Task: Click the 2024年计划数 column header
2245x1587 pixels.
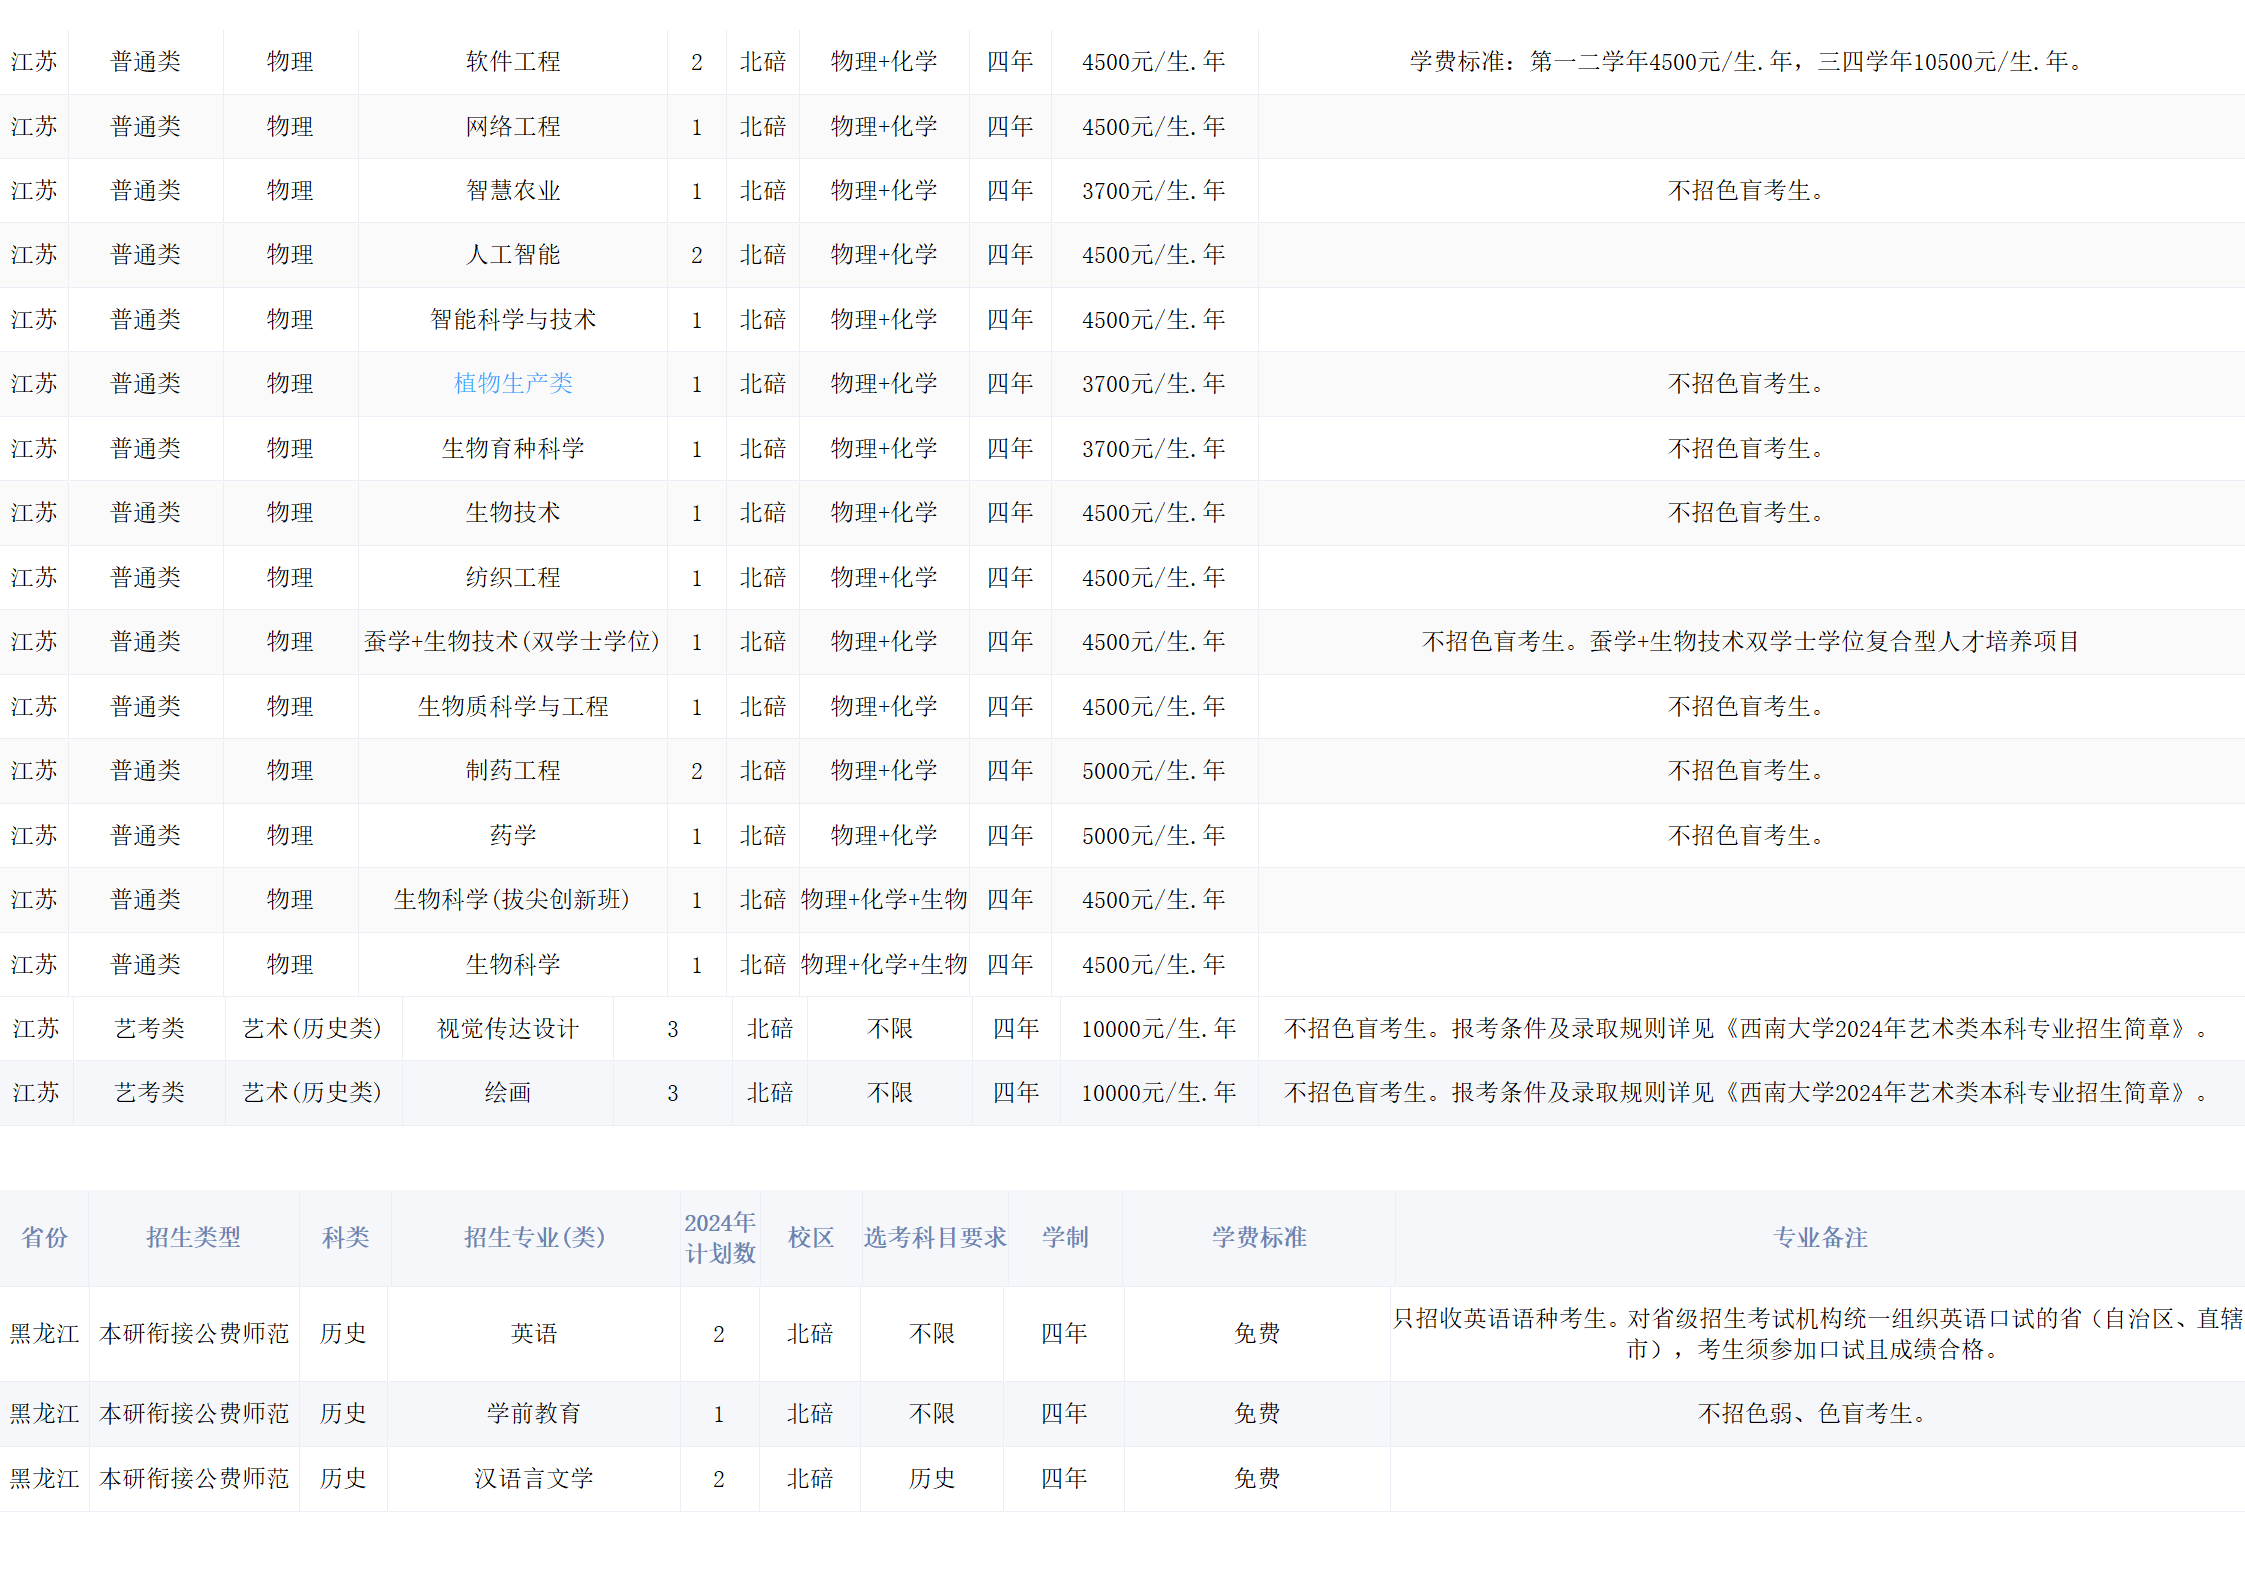Action: click(x=719, y=1238)
